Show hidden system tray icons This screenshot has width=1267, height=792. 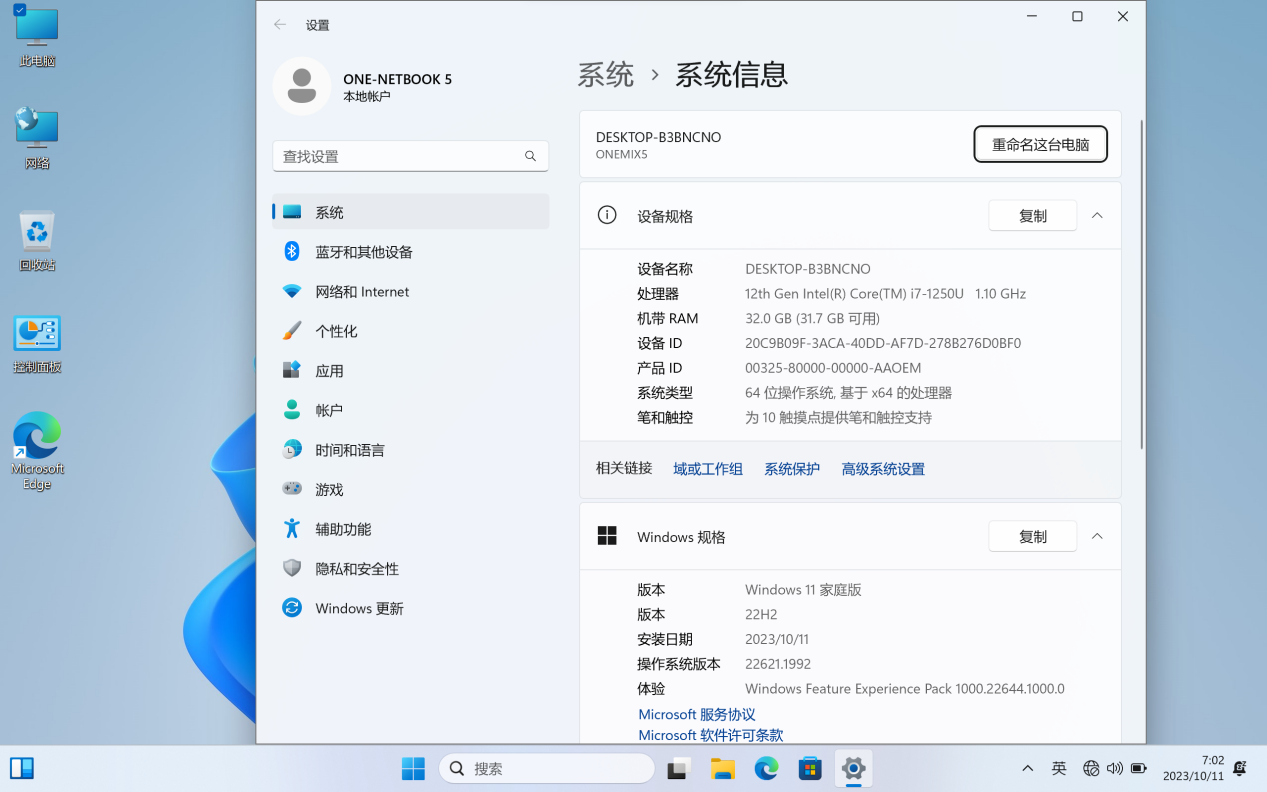coord(1027,768)
